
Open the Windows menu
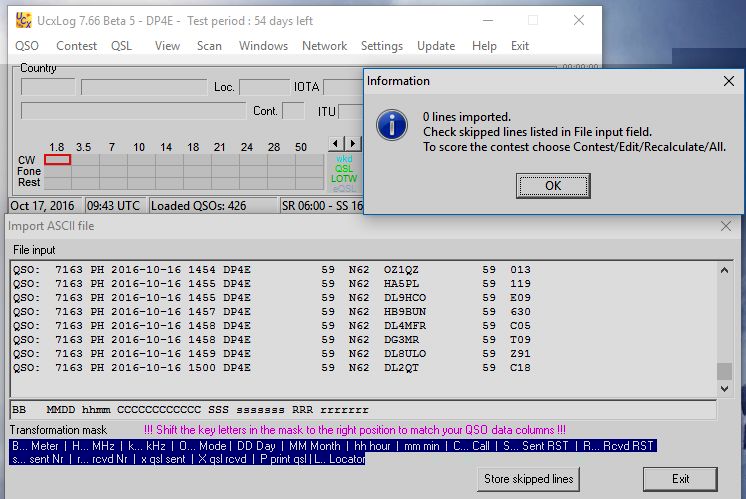[x=263, y=46]
